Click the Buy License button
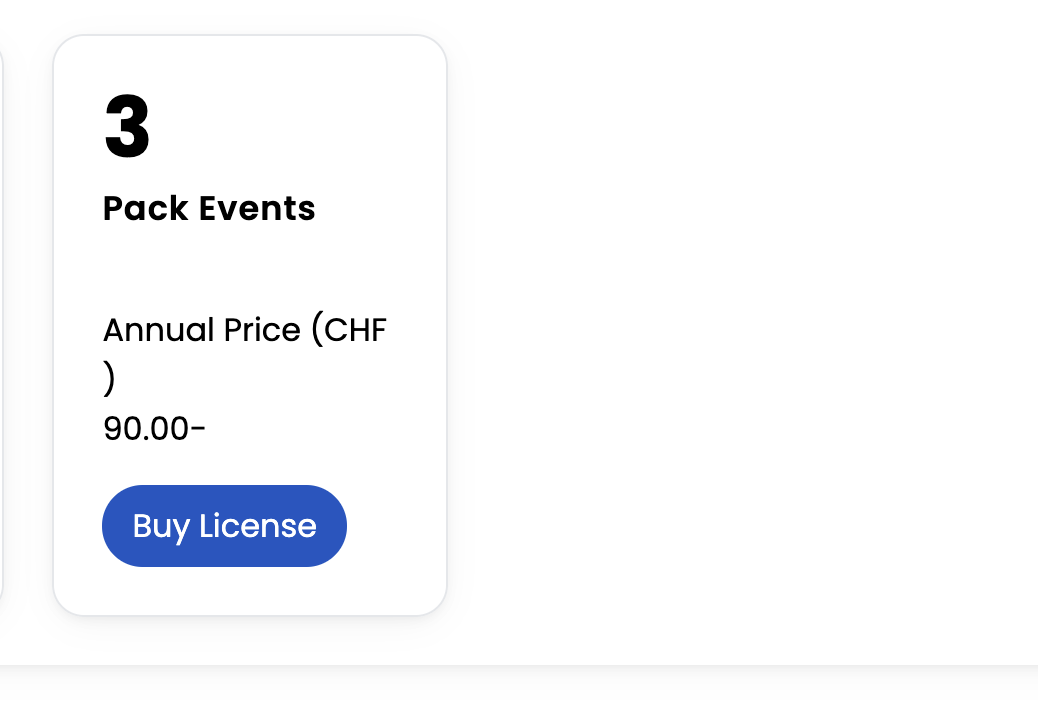 [x=224, y=526]
